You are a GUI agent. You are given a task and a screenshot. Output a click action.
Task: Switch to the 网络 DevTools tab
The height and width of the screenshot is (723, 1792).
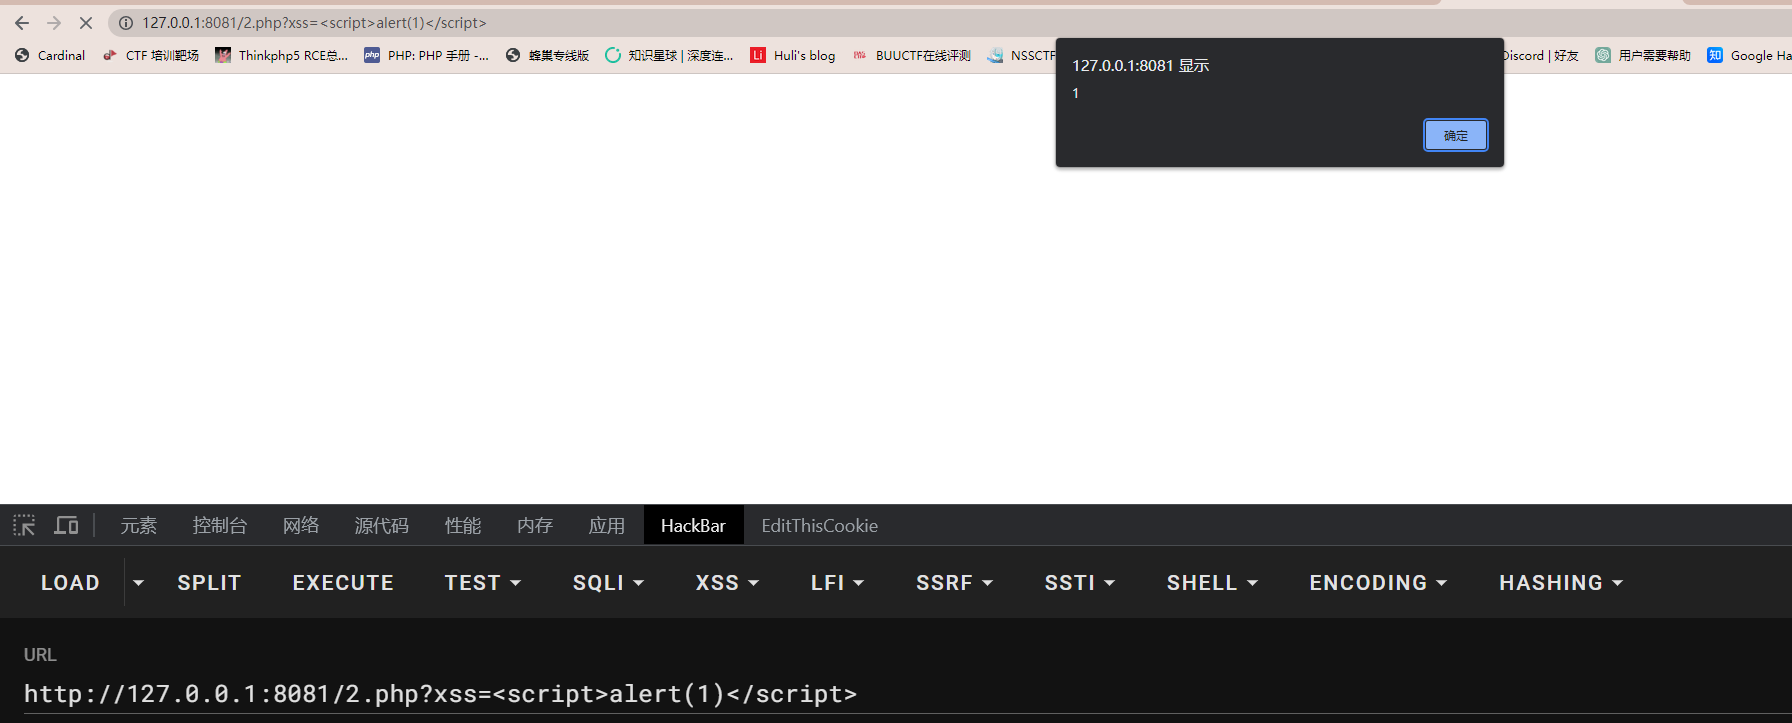tap(301, 525)
